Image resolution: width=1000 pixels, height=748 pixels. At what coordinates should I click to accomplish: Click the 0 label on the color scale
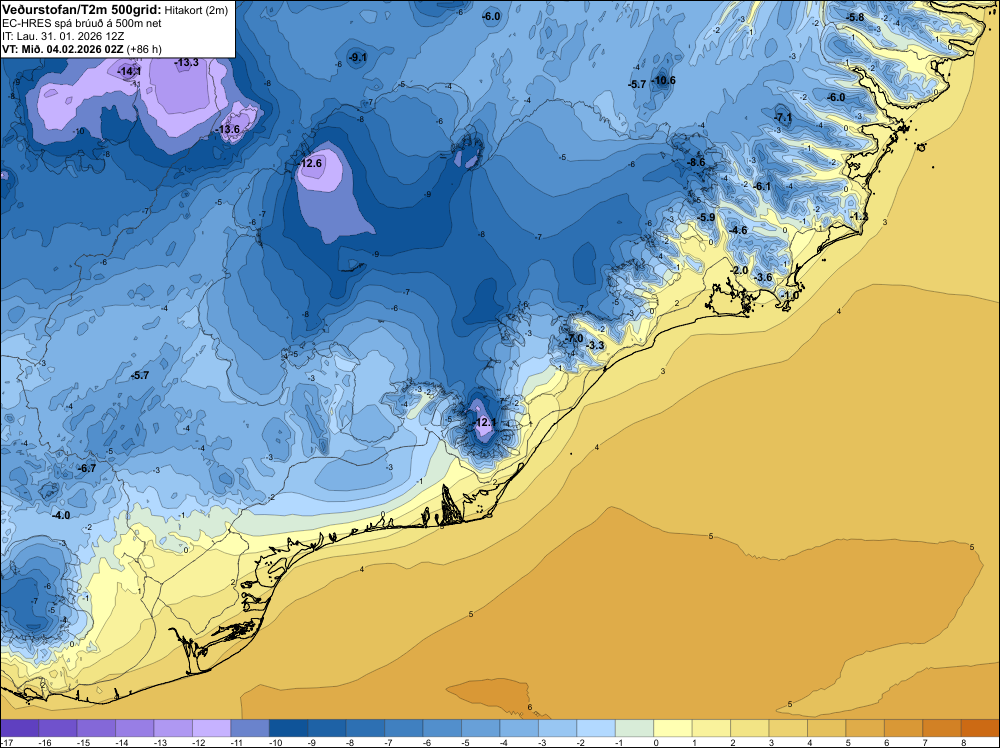click(655, 742)
